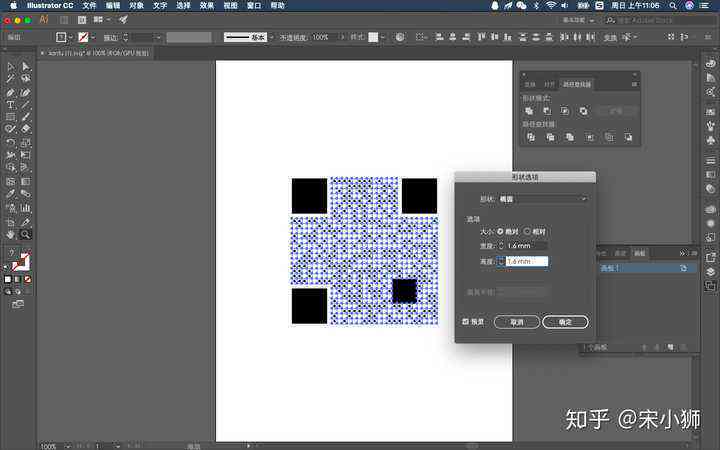The image size is (720, 450).
Task: Open the 文件 (File) menu
Action: tap(89, 6)
